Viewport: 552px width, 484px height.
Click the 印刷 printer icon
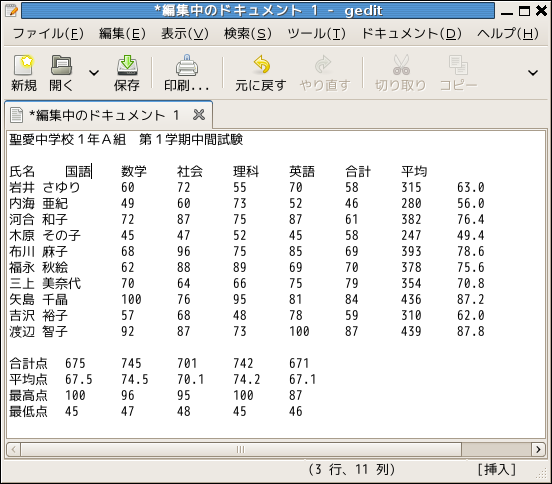coord(187,65)
